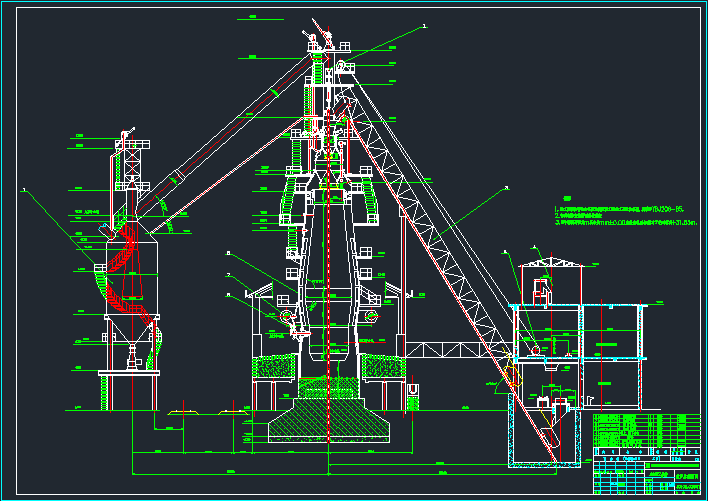Select the green hatched block left of furnace
The image size is (708, 501).
[x=272, y=367]
